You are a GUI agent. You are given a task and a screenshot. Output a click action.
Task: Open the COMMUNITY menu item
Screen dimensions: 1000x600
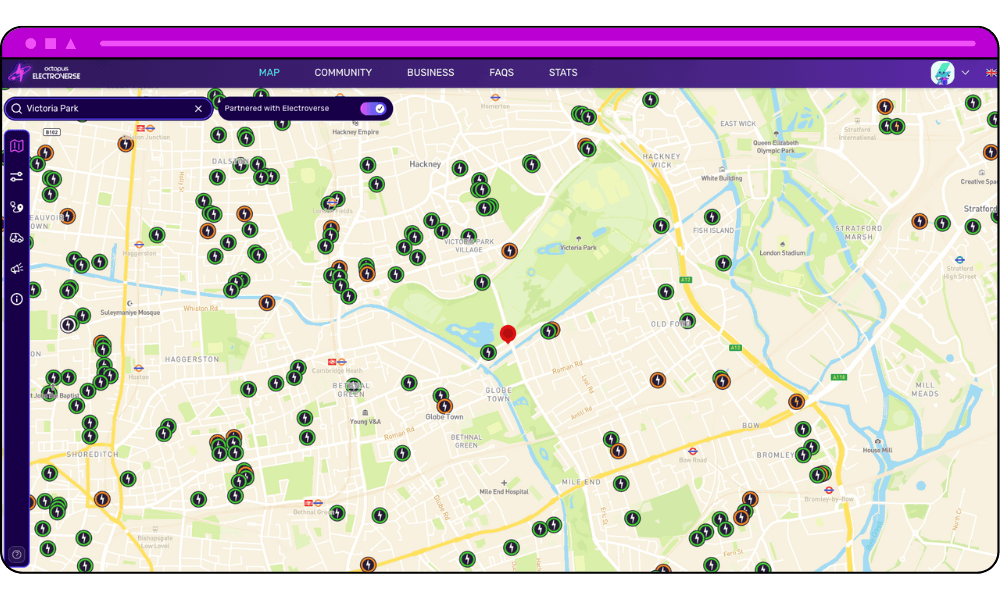343,73
